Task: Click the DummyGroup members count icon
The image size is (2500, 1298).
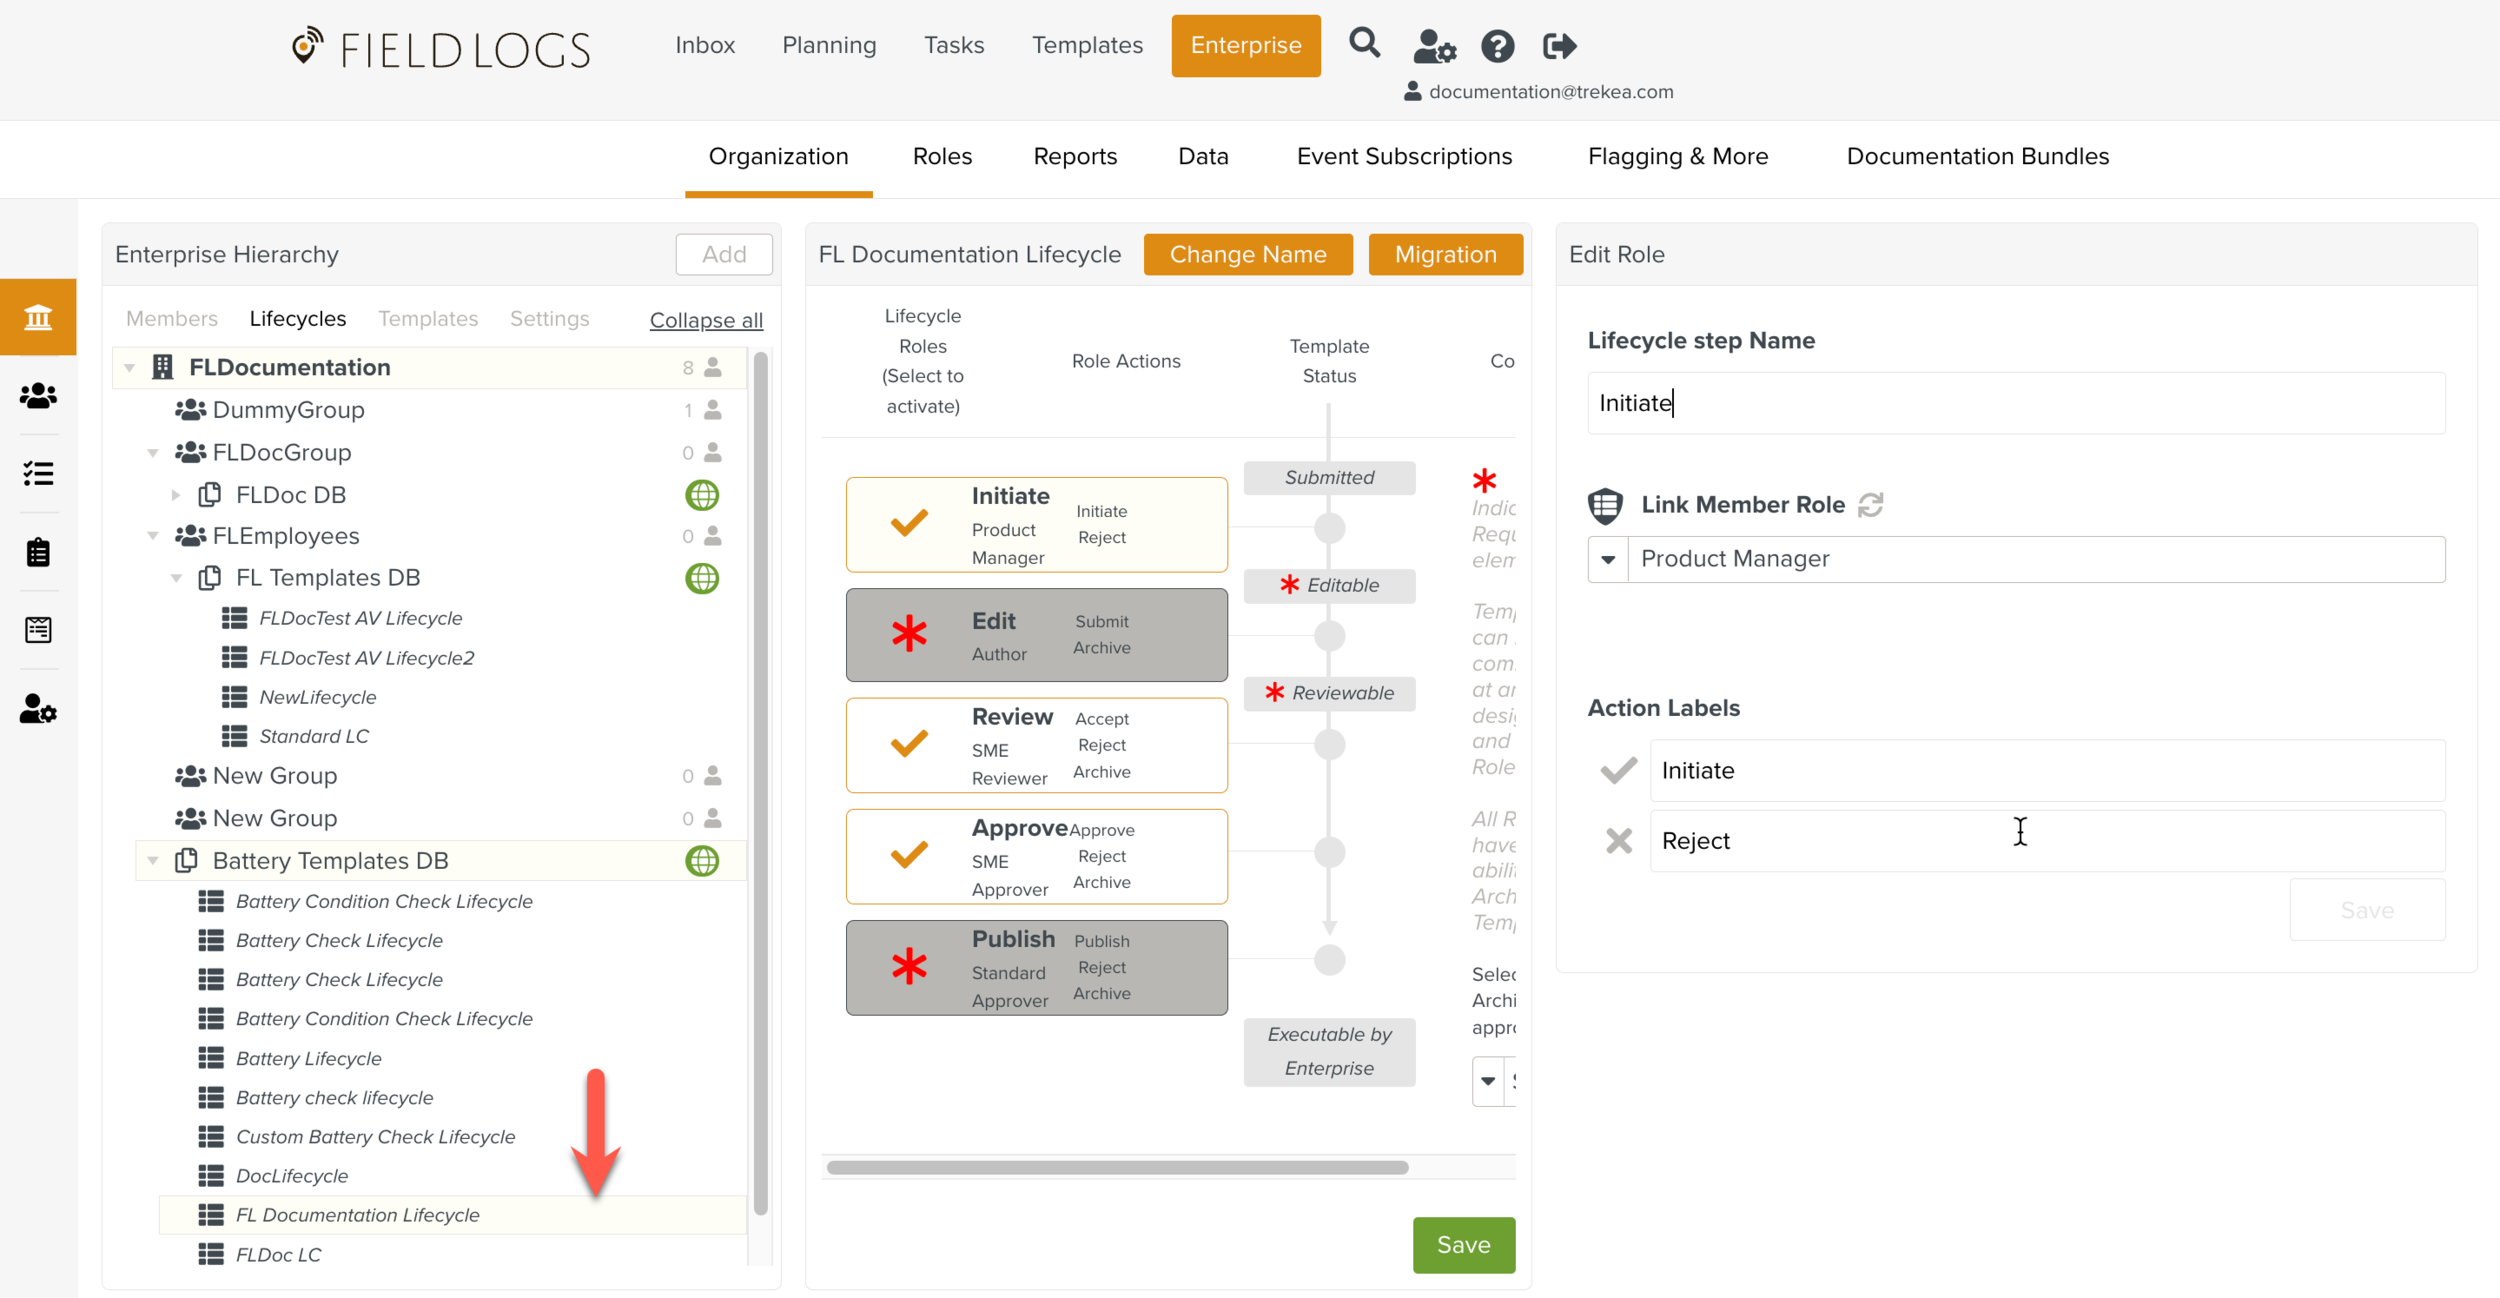Action: [x=713, y=410]
